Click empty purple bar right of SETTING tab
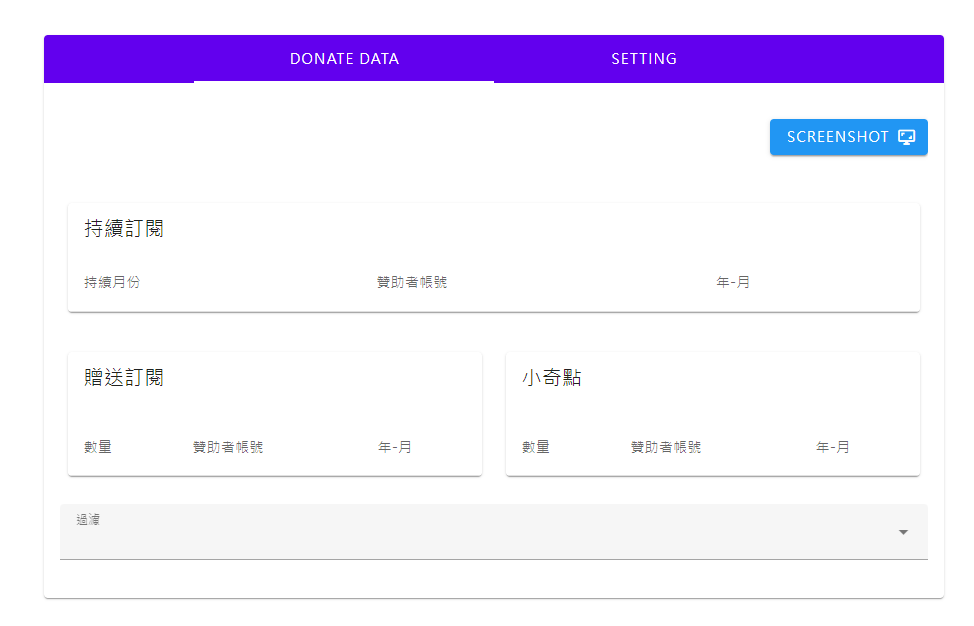The width and height of the screenshot is (974, 626). (x=850, y=59)
